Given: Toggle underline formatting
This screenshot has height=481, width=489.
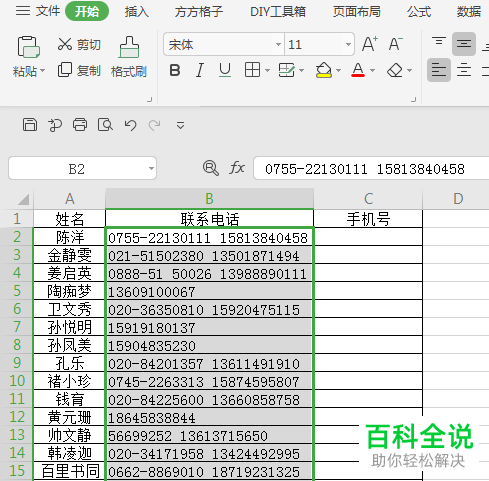Looking at the screenshot, I should [x=225, y=71].
